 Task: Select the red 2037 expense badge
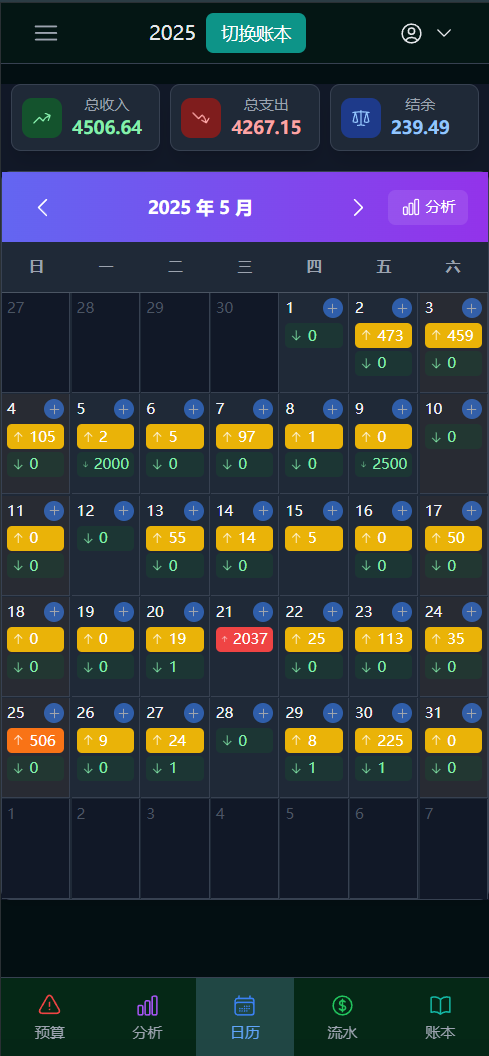[244, 639]
